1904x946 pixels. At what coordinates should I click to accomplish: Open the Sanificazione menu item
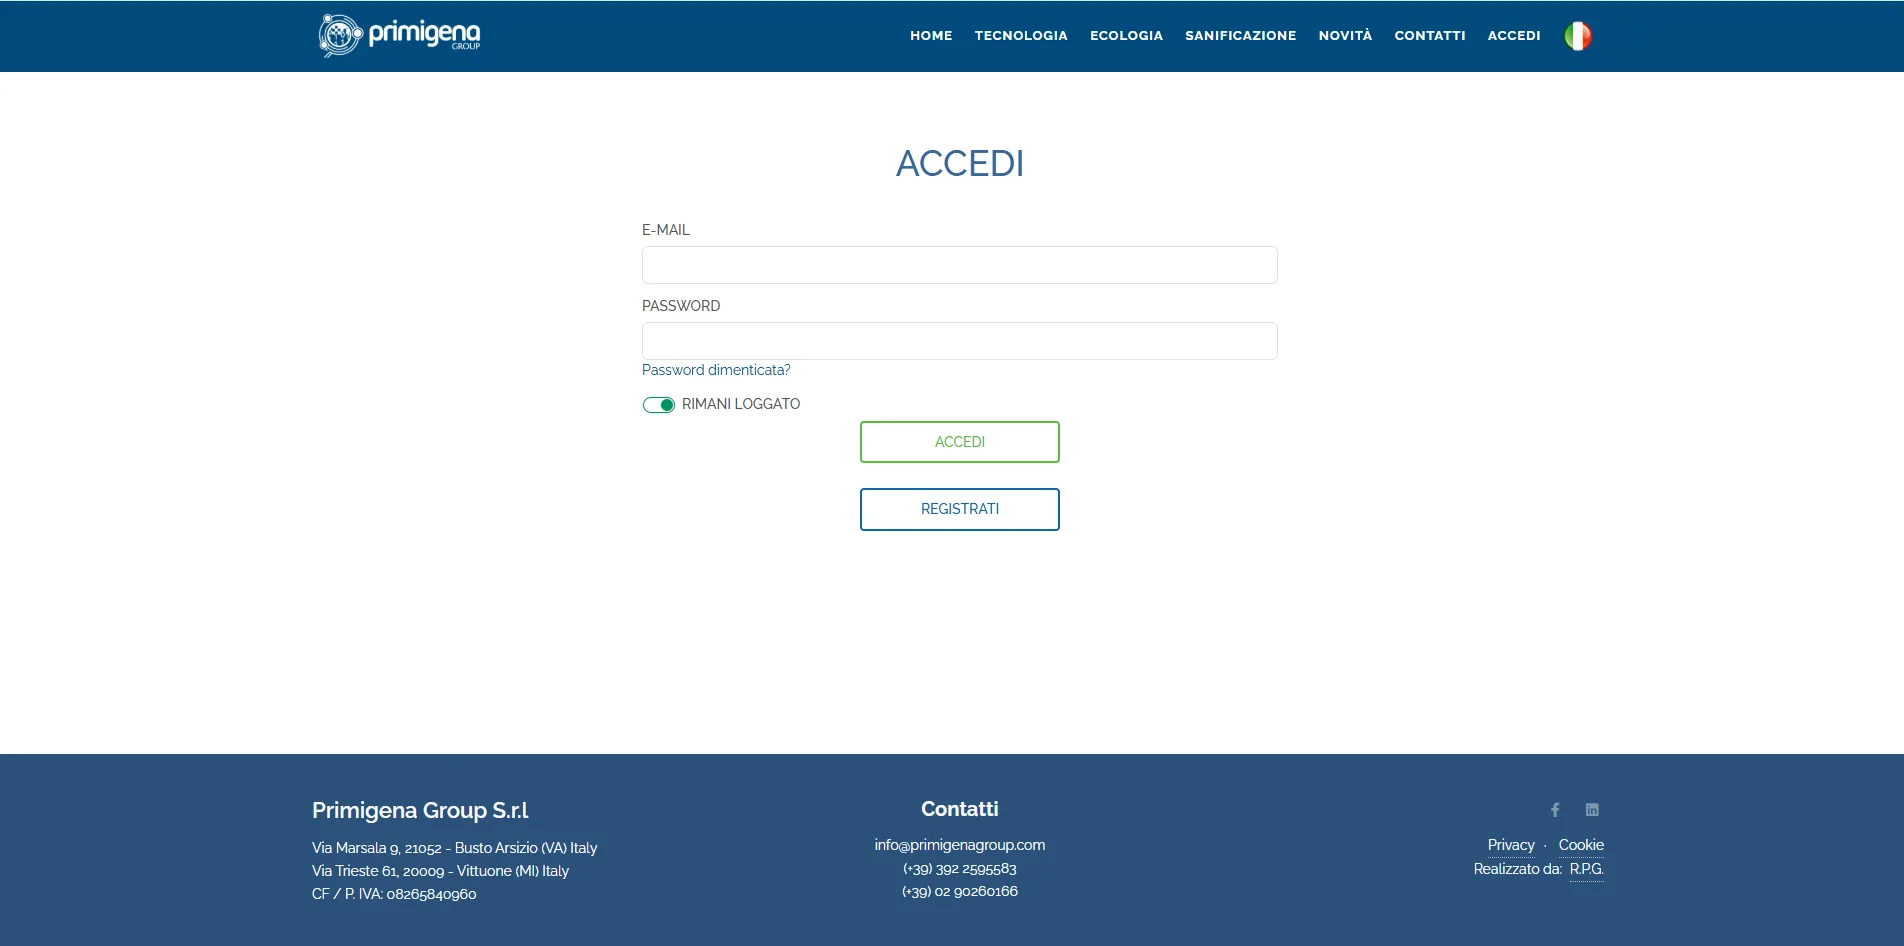tap(1240, 36)
